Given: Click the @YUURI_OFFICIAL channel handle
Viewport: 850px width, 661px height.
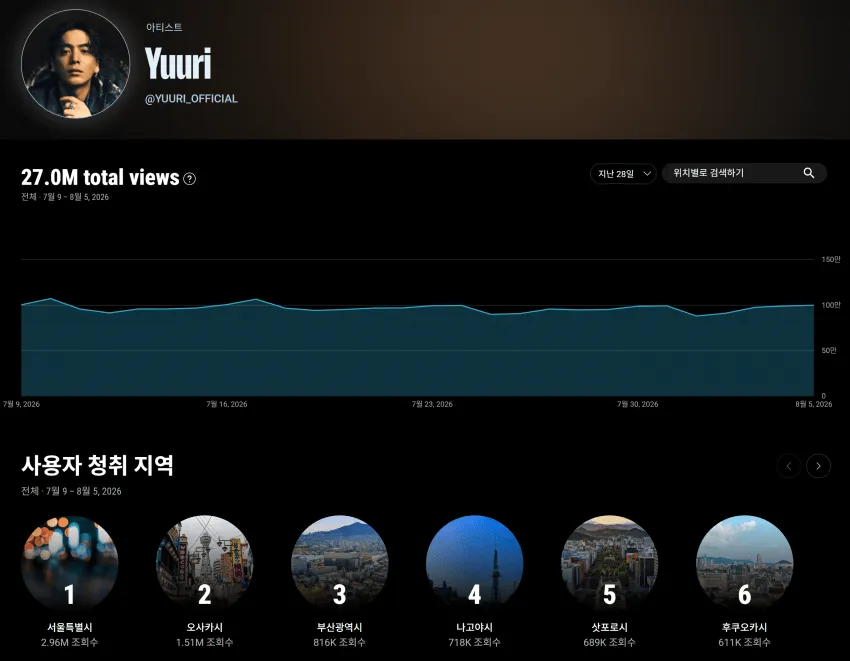Looking at the screenshot, I should pos(191,99).
